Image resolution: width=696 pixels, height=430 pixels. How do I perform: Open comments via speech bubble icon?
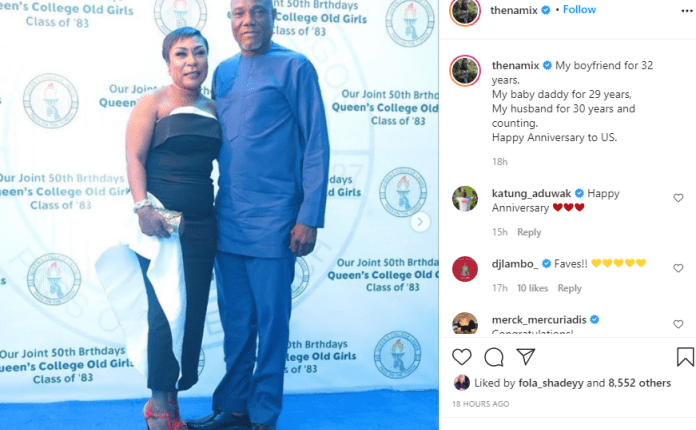[x=494, y=357]
